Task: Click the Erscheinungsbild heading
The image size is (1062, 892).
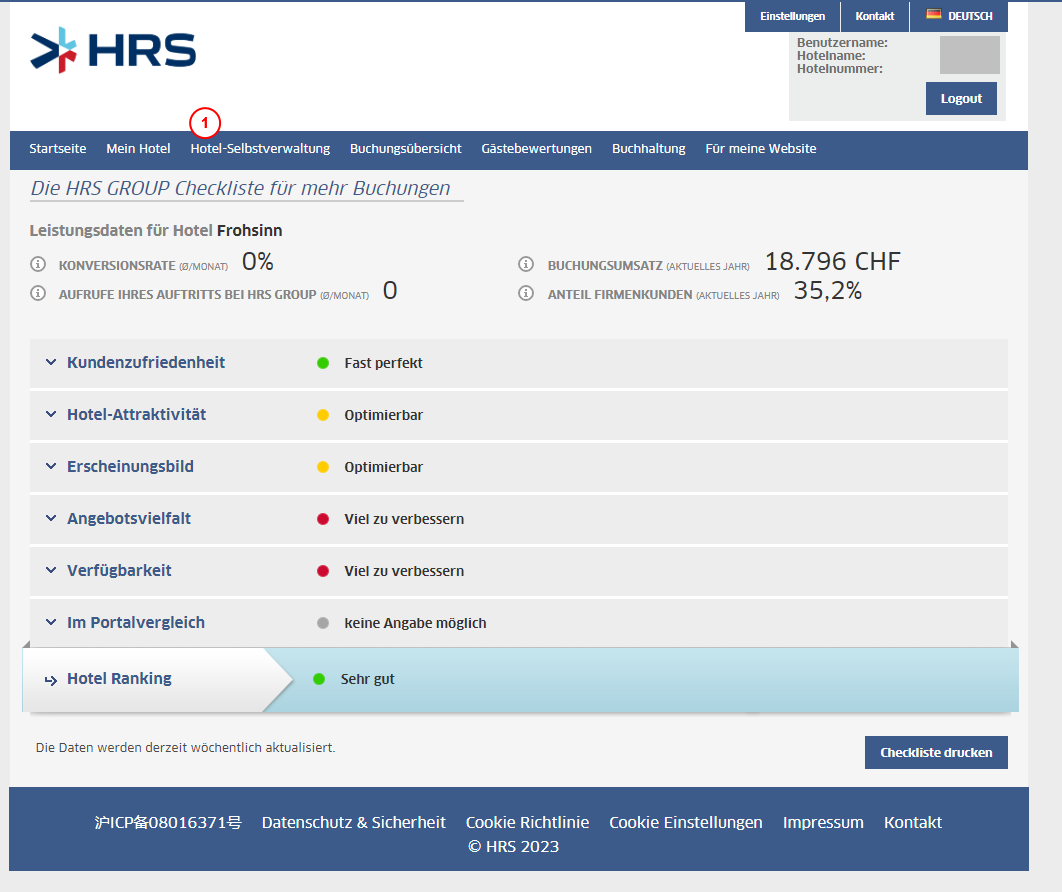Action: coord(130,467)
